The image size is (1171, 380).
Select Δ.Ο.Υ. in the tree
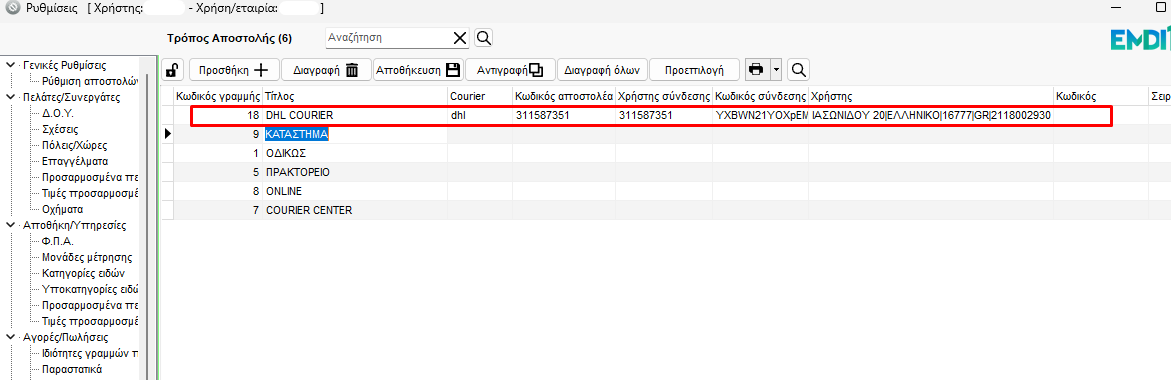coord(58,113)
